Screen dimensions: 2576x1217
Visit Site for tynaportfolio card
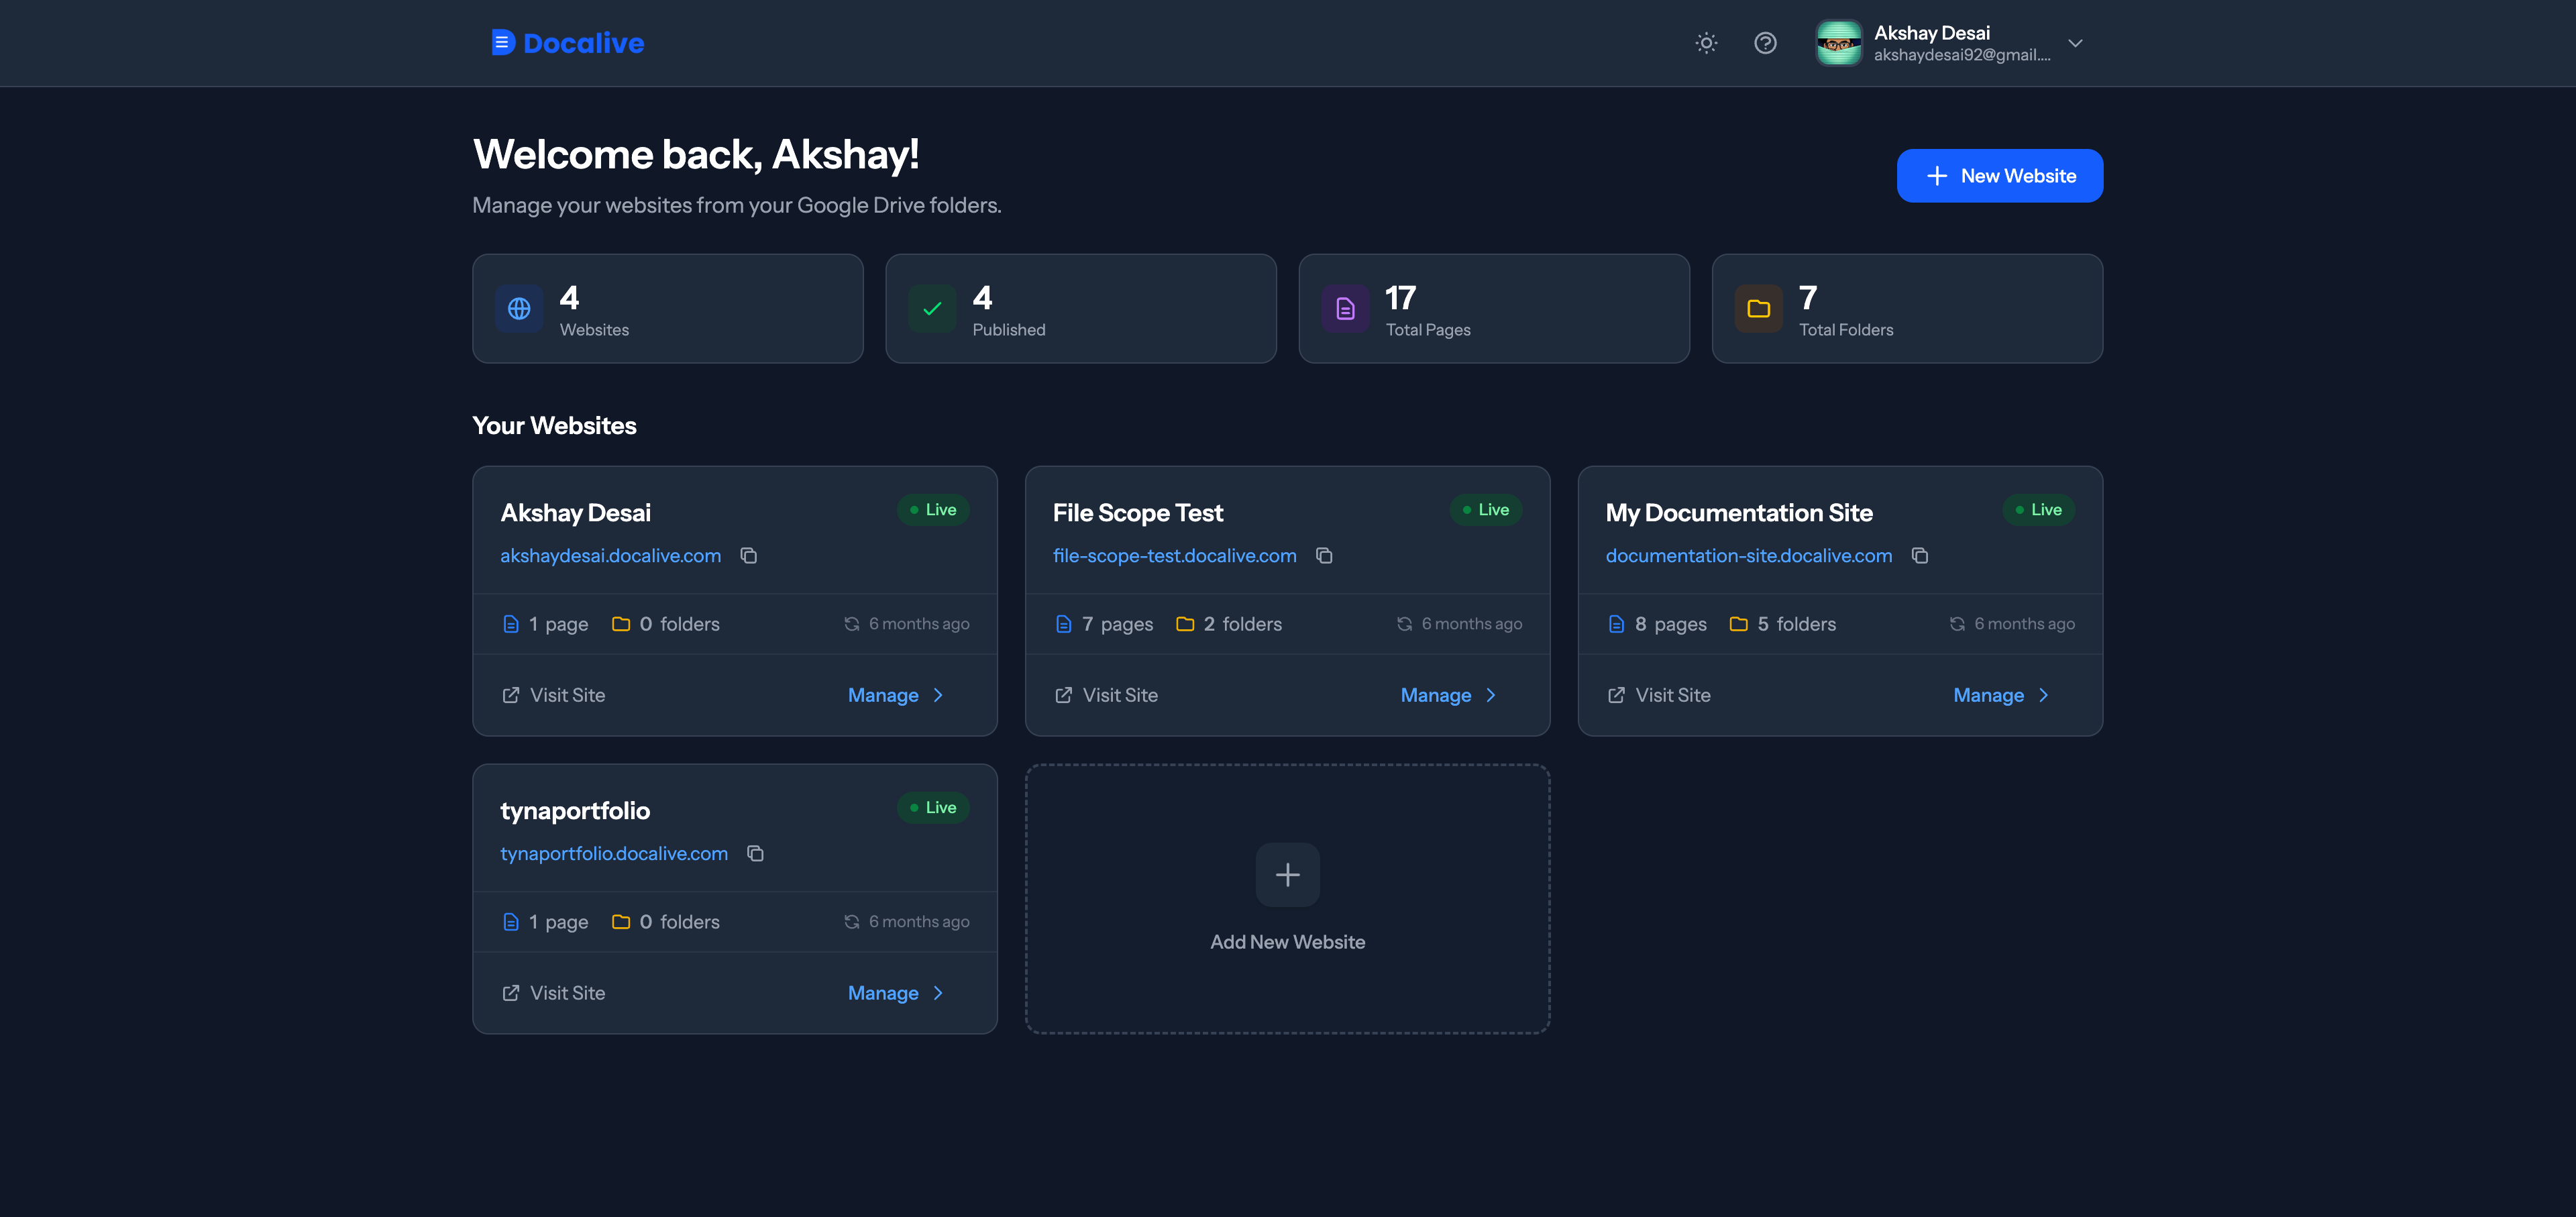tap(553, 993)
